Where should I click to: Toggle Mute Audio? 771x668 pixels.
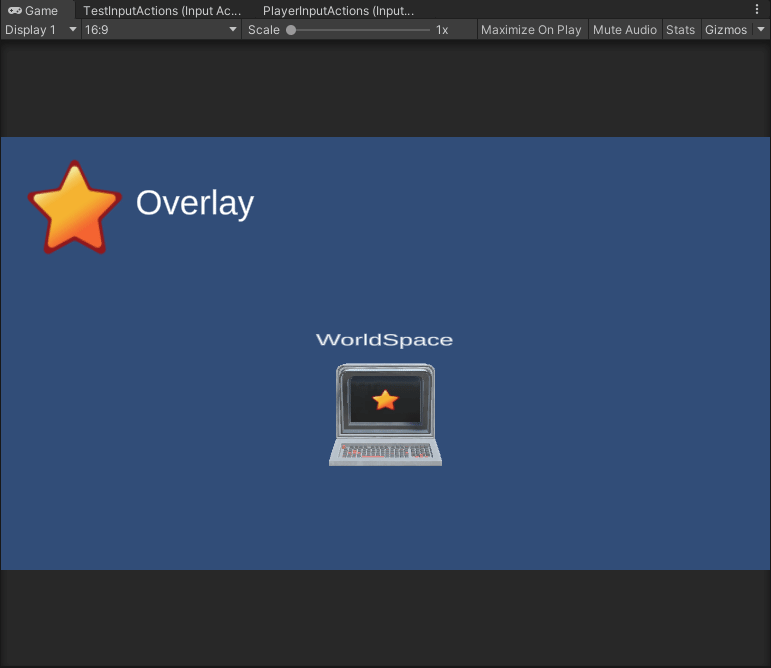624,30
